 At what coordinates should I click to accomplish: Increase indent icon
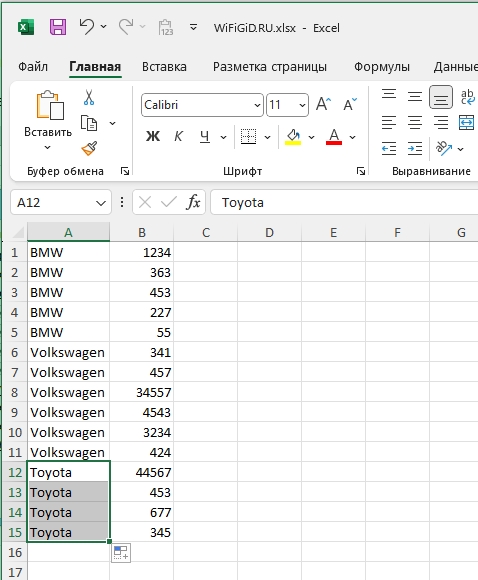(415, 149)
